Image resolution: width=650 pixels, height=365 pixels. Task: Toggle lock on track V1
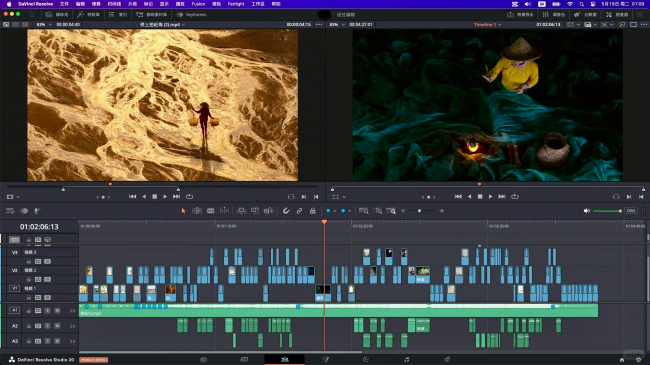coord(29,297)
